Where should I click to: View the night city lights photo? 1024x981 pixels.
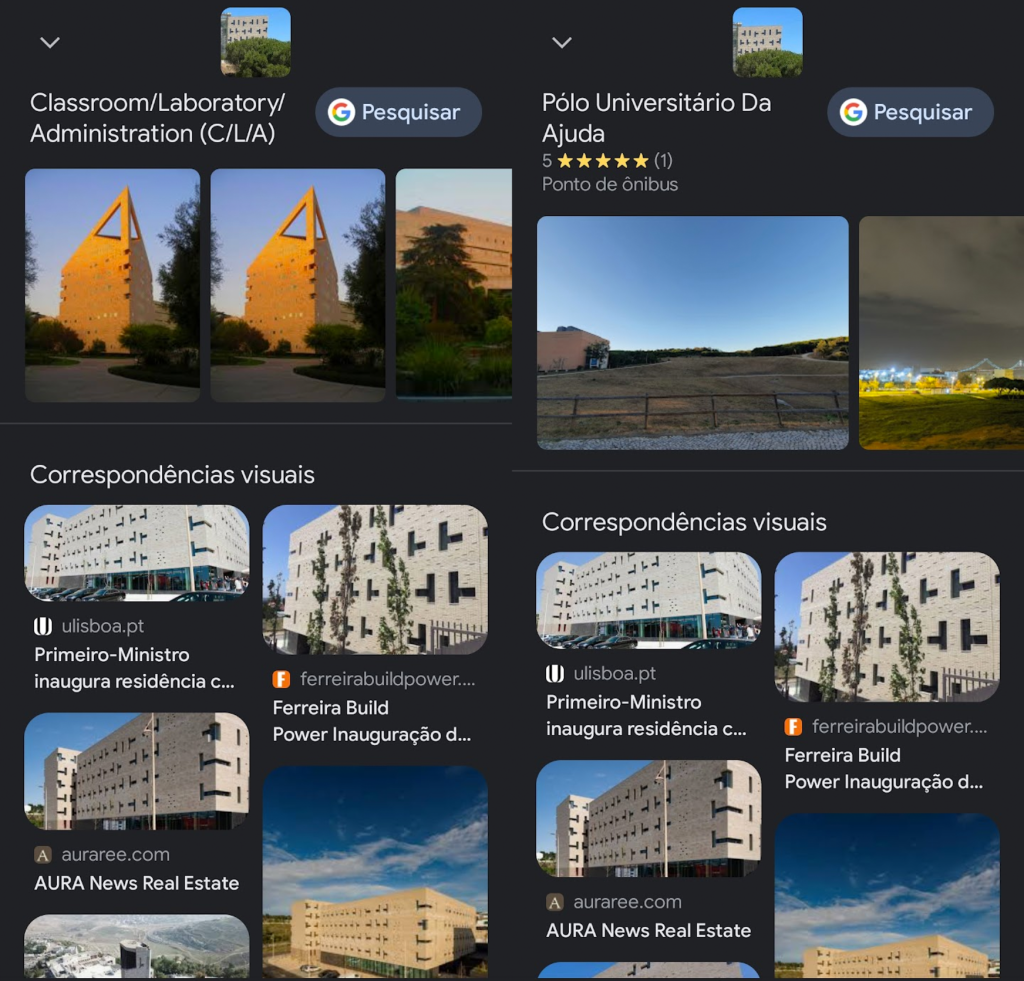[x=941, y=332]
